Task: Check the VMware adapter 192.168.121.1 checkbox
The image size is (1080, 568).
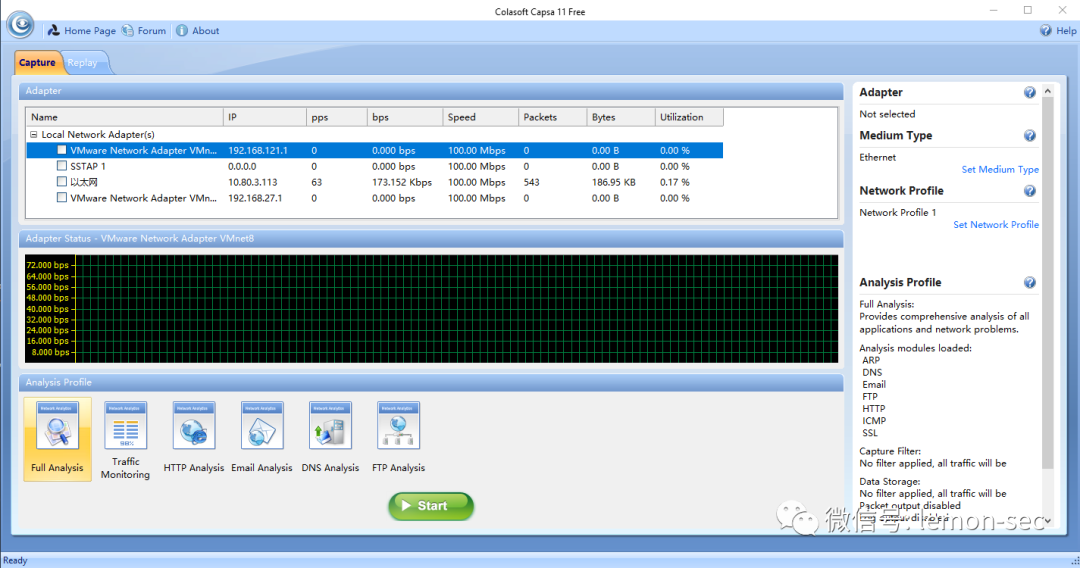Action: click(62, 150)
